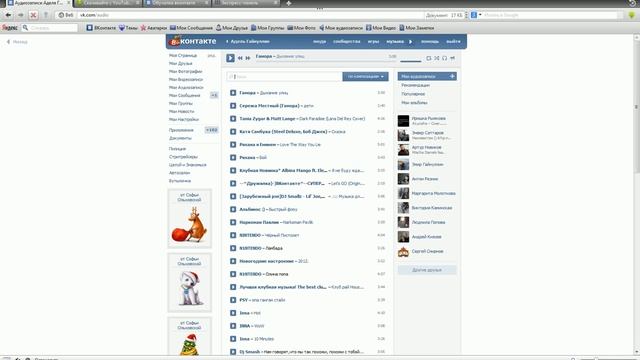Skip to the next track in the player
This screenshot has width=640, height=360.
[x=248, y=58]
